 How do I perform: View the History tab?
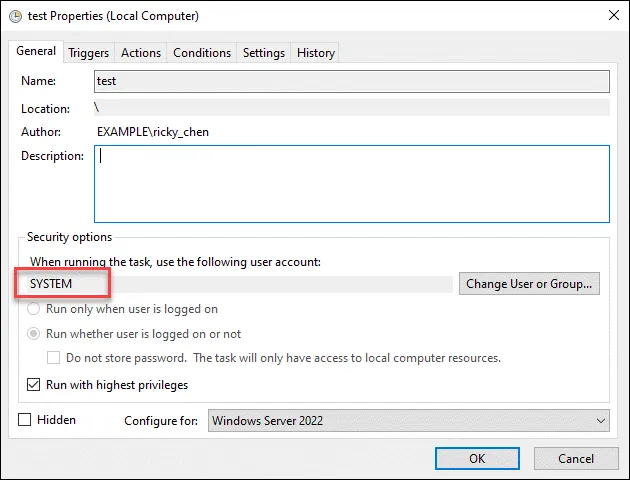coord(315,53)
